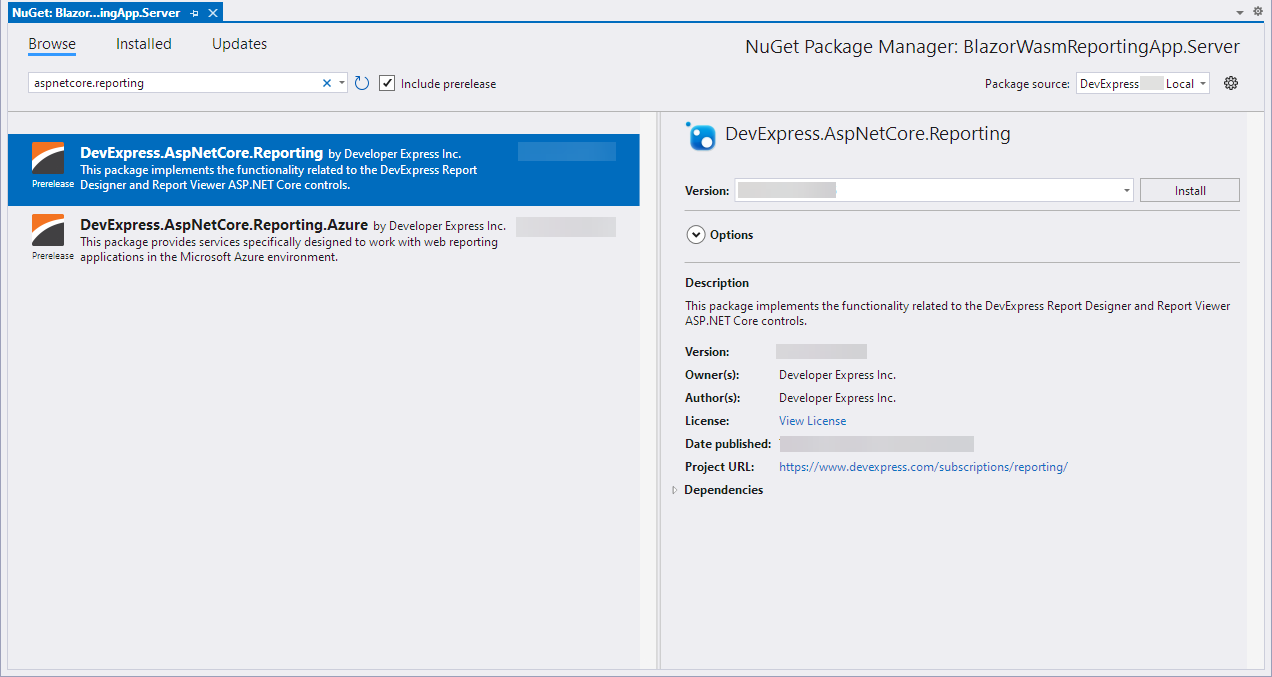Click the Date published label
Screen dimensions: 1272x677
click(x=728, y=444)
